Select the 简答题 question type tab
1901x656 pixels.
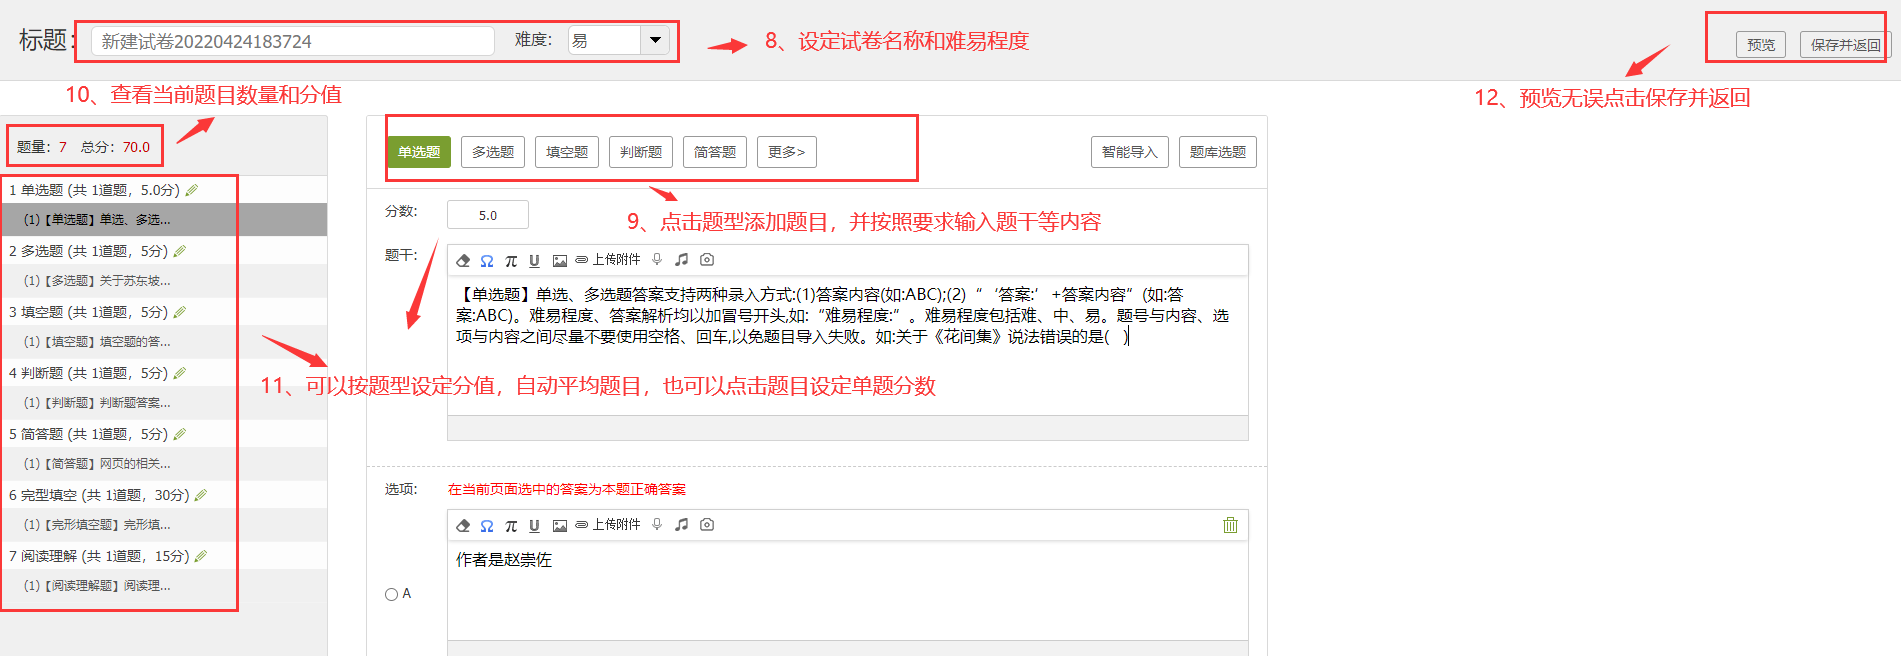[715, 152]
